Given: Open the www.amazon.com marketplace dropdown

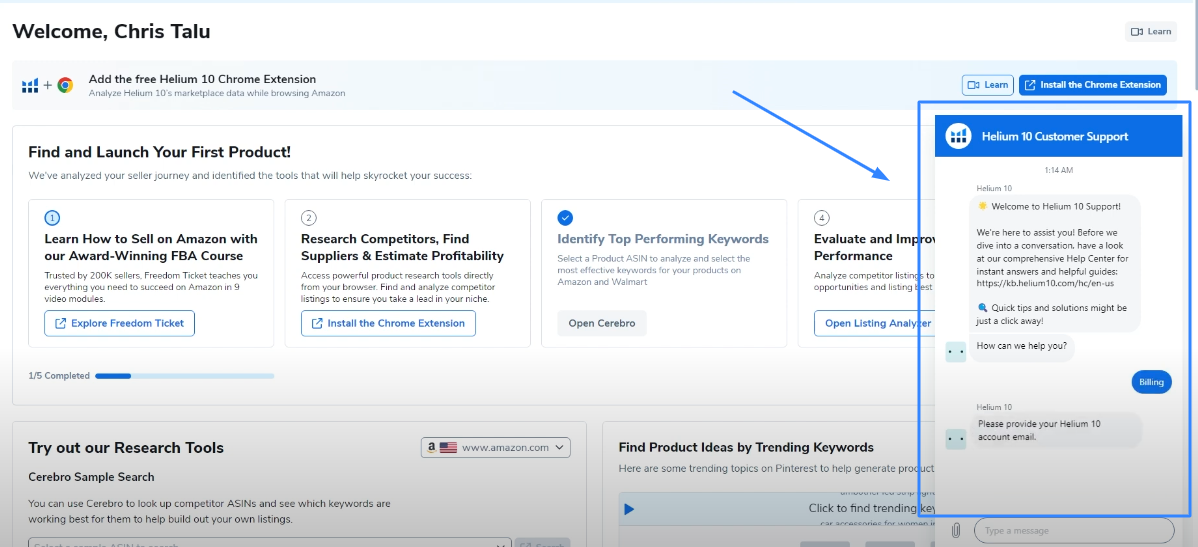Looking at the screenshot, I should click(x=496, y=448).
